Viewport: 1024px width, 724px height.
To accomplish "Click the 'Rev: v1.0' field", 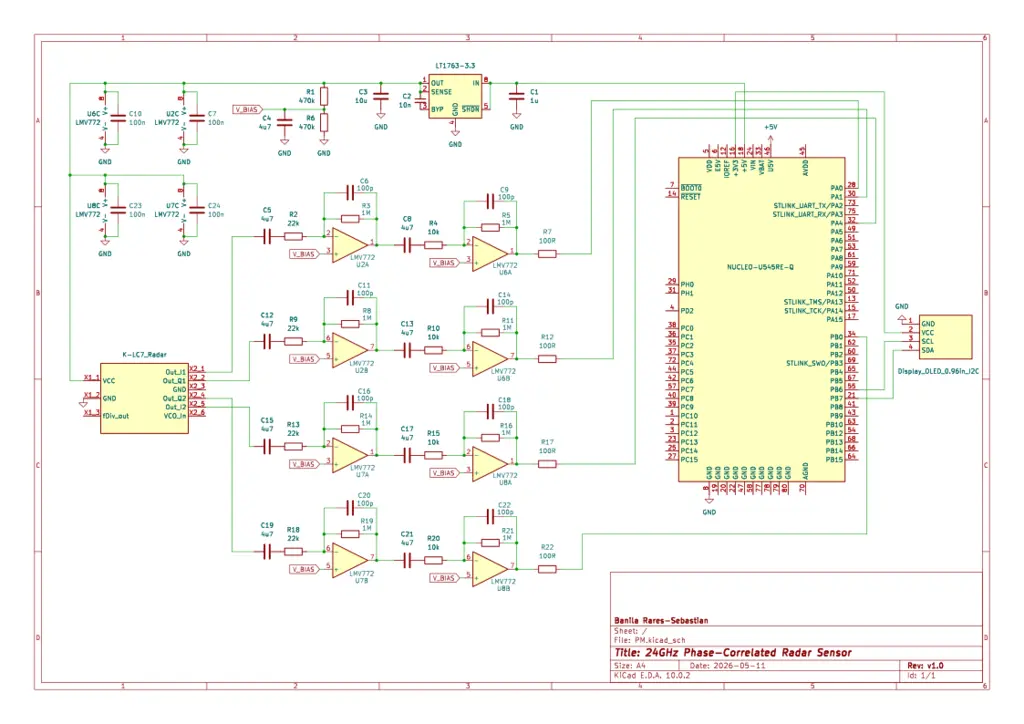I will tap(925, 666).
